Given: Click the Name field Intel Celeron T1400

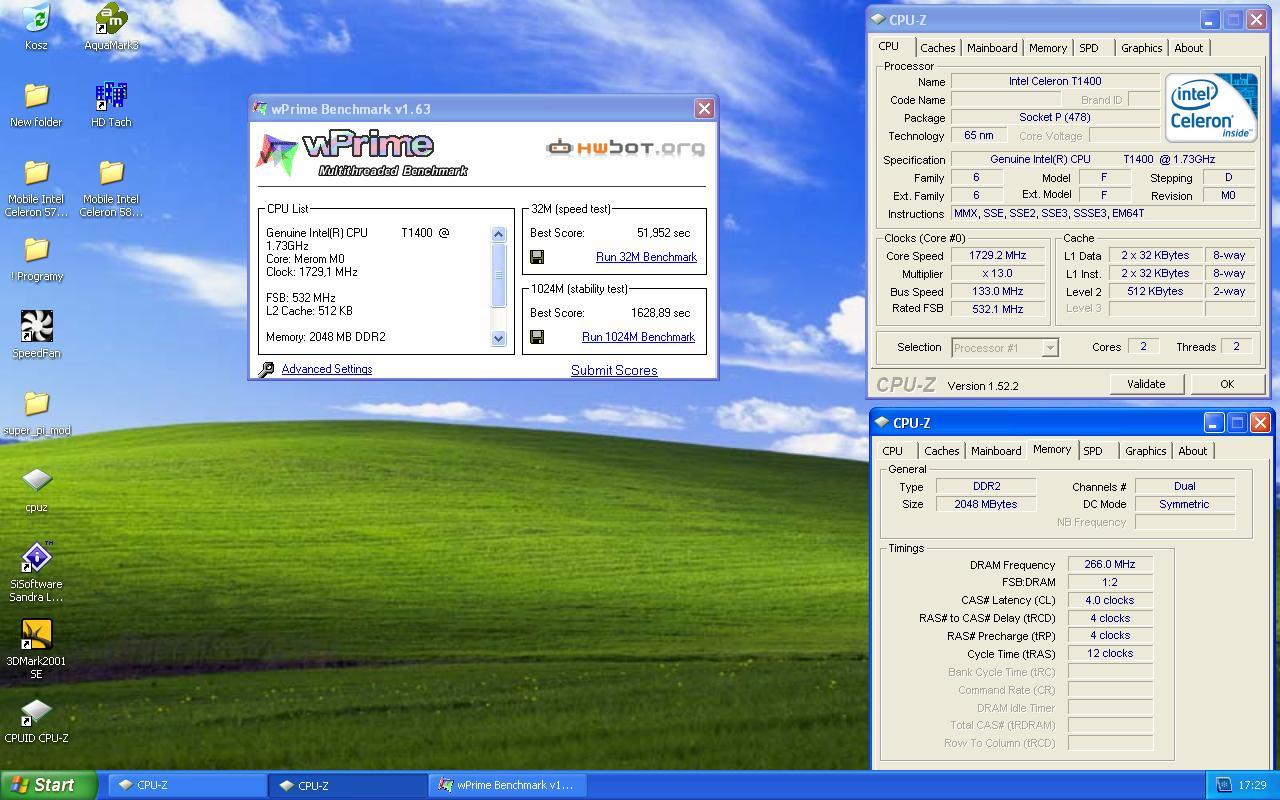Looking at the screenshot, I should 1055,82.
